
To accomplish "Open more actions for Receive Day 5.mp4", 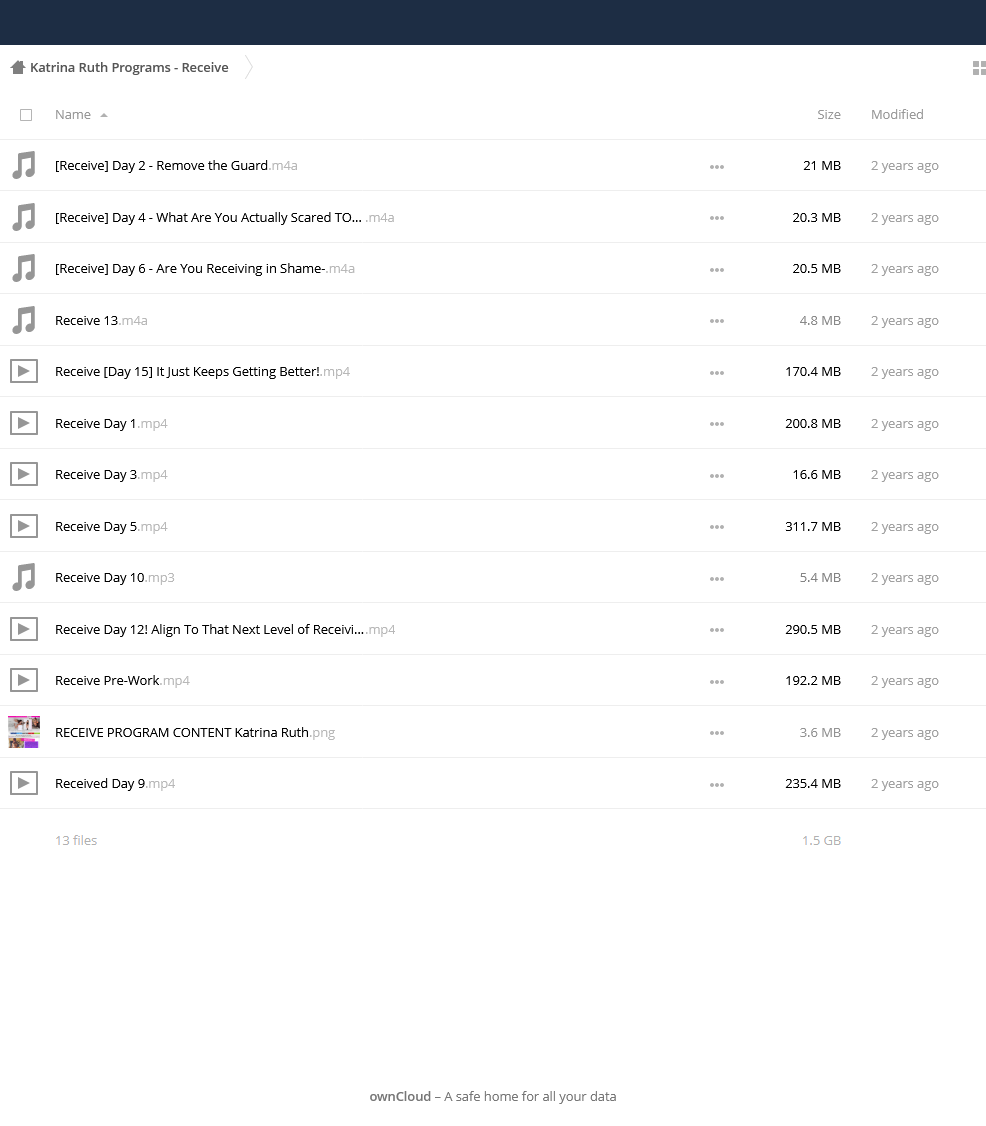I will 717,527.
